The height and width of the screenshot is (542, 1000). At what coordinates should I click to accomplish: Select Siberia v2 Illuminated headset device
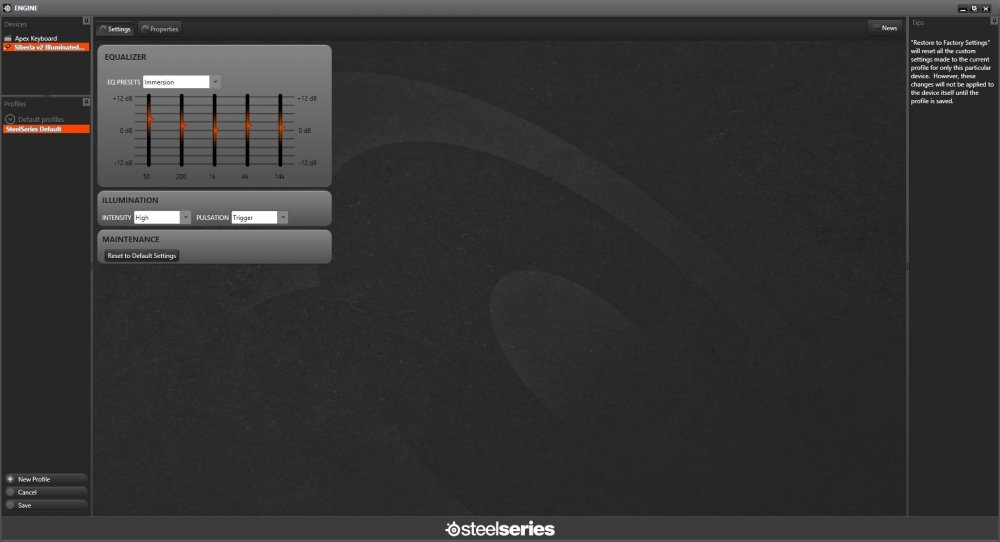pos(48,47)
